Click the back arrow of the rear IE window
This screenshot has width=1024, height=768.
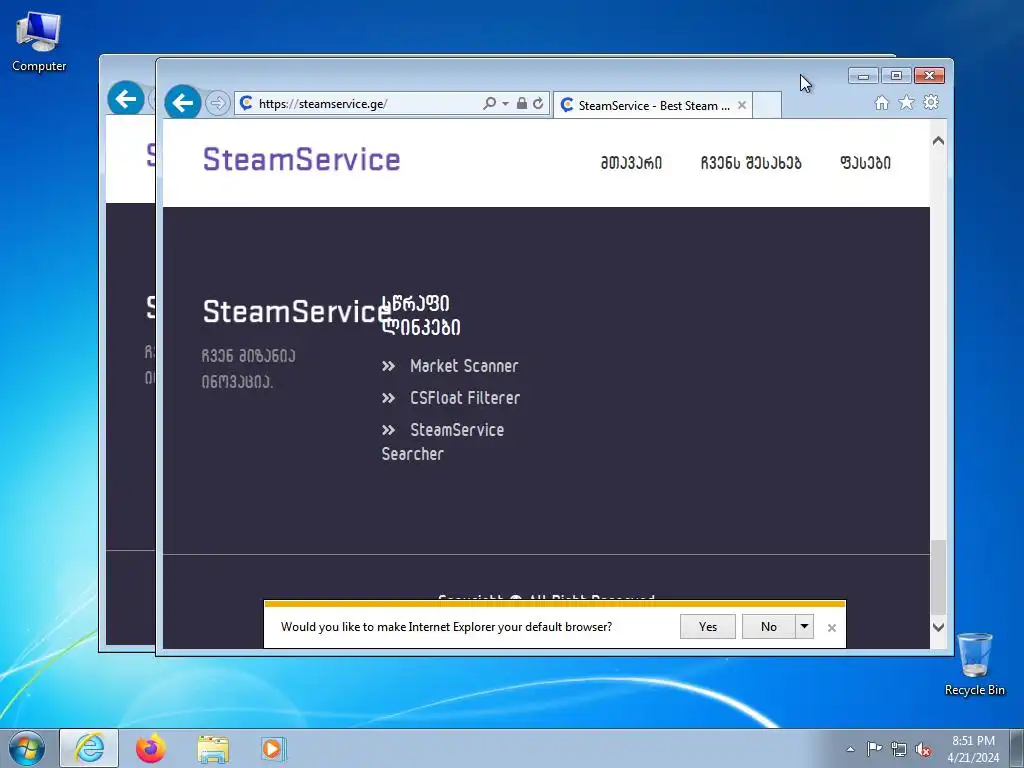click(x=126, y=99)
